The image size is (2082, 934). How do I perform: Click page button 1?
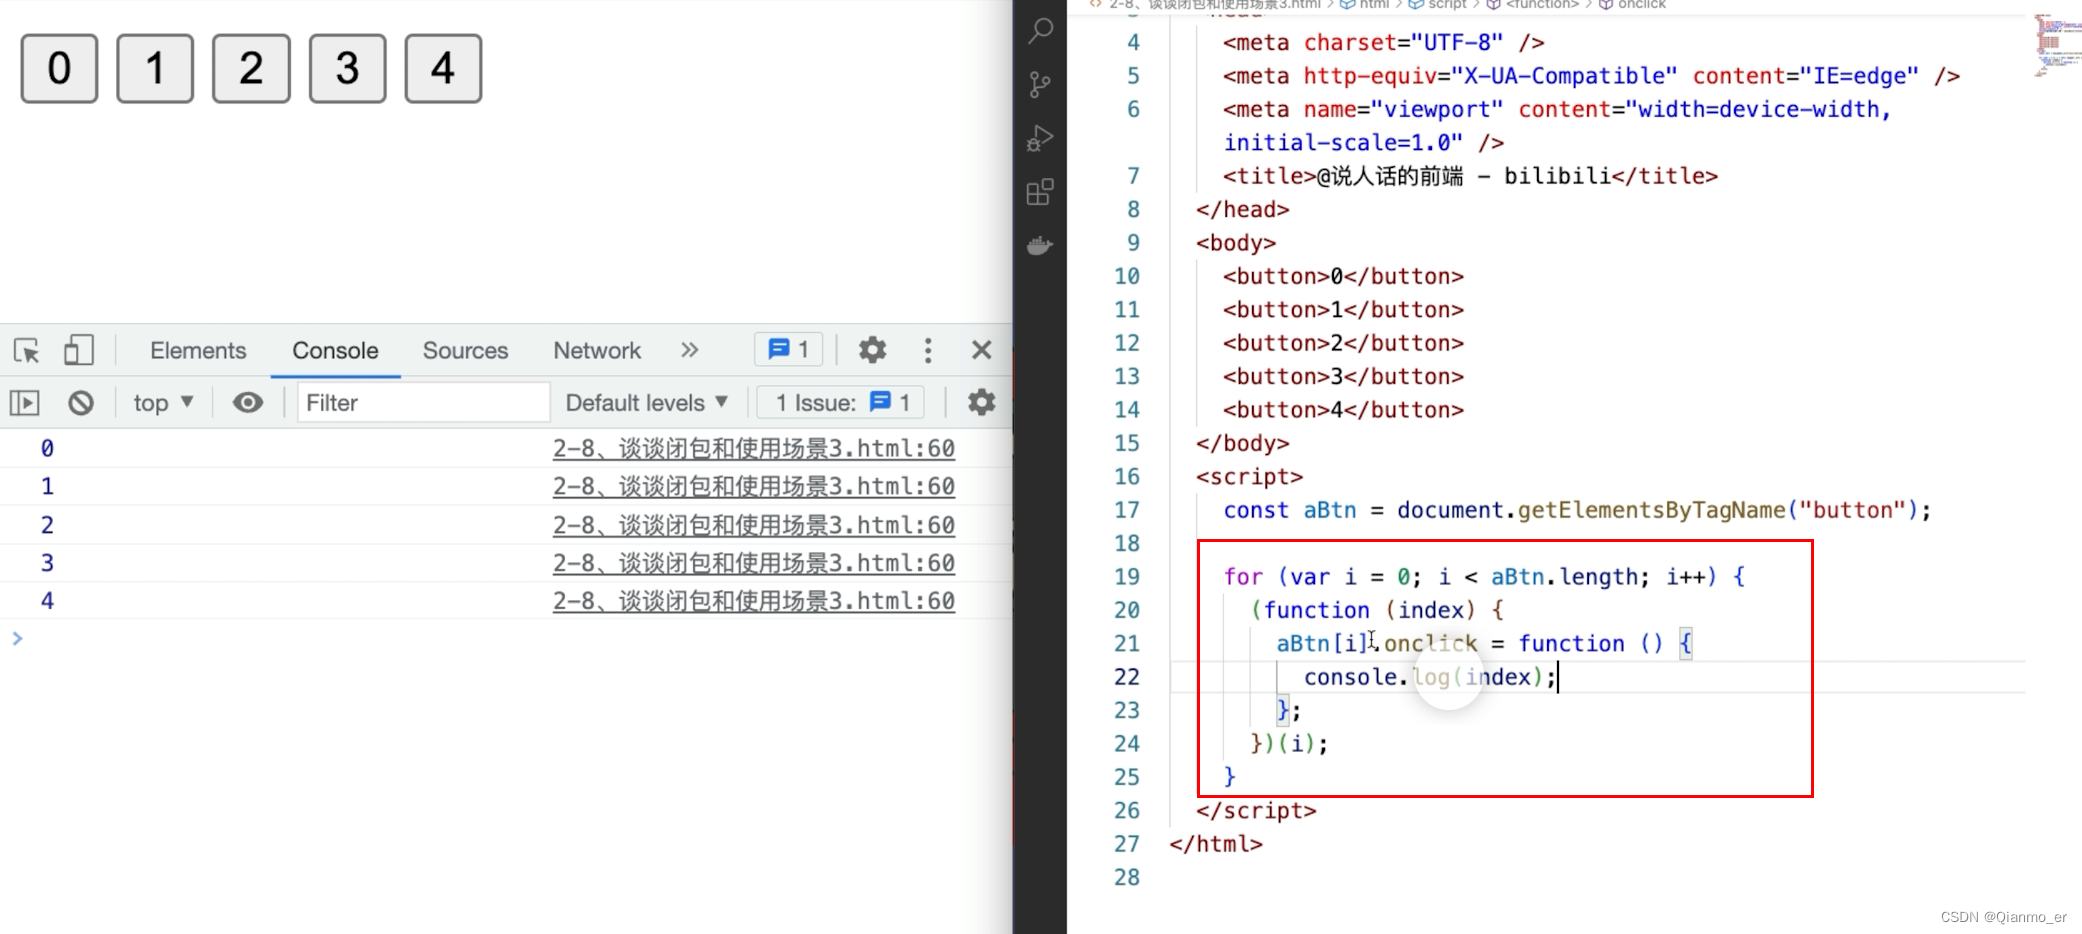click(x=155, y=68)
